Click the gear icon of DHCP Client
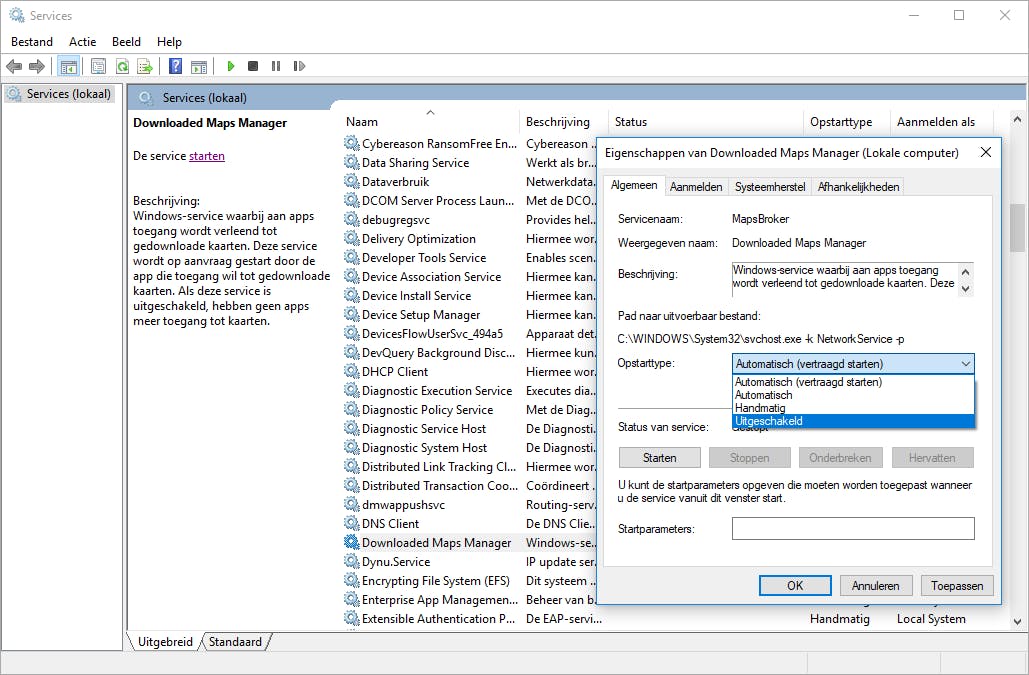This screenshot has height=675, width=1029. tap(352, 371)
